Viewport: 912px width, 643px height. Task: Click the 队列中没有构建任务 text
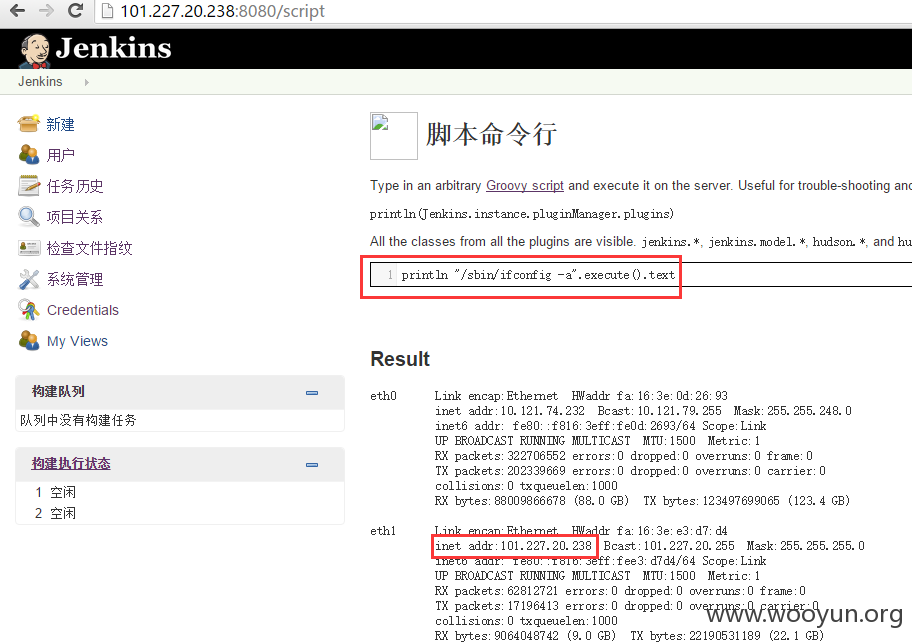point(78,420)
